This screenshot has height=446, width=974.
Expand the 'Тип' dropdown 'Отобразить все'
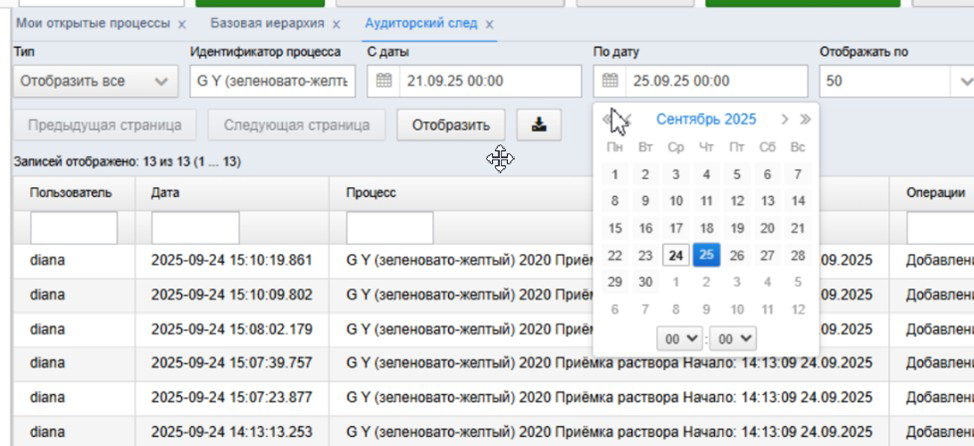93,81
